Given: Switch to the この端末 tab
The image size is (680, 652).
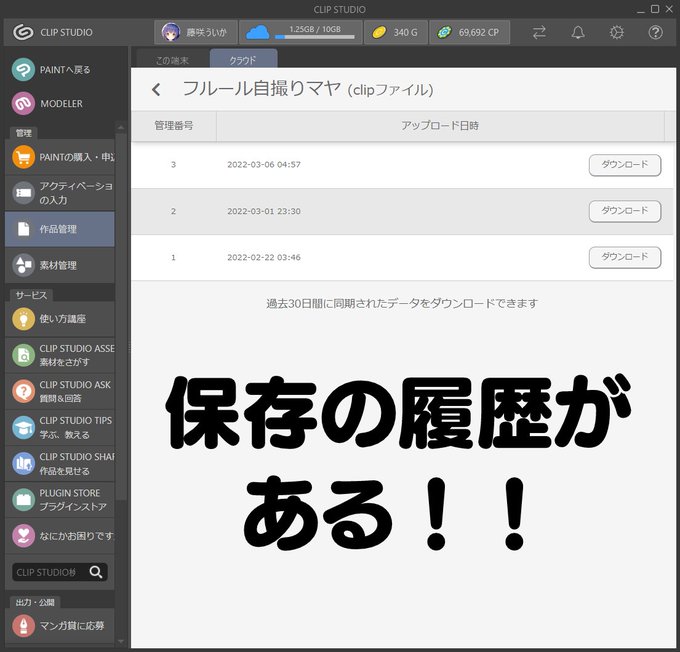Looking at the screenshot, I should point(173,60).
